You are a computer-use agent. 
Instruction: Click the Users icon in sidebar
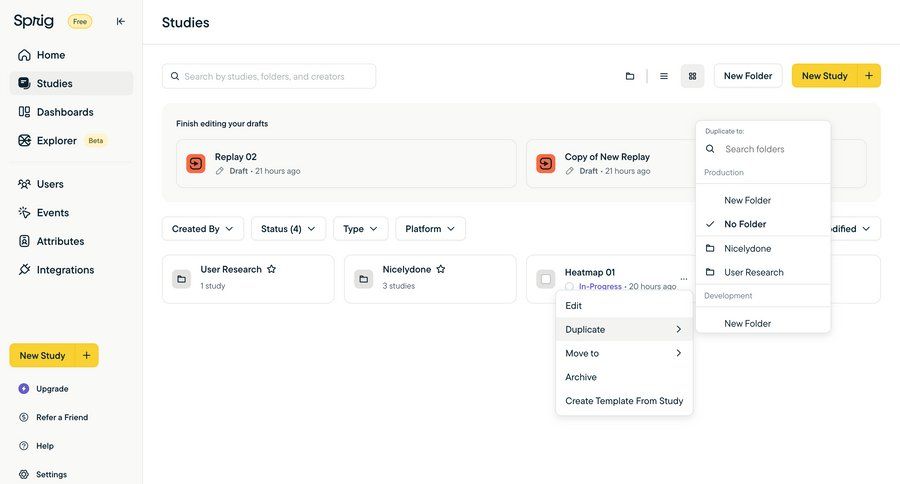click(24, 184)
